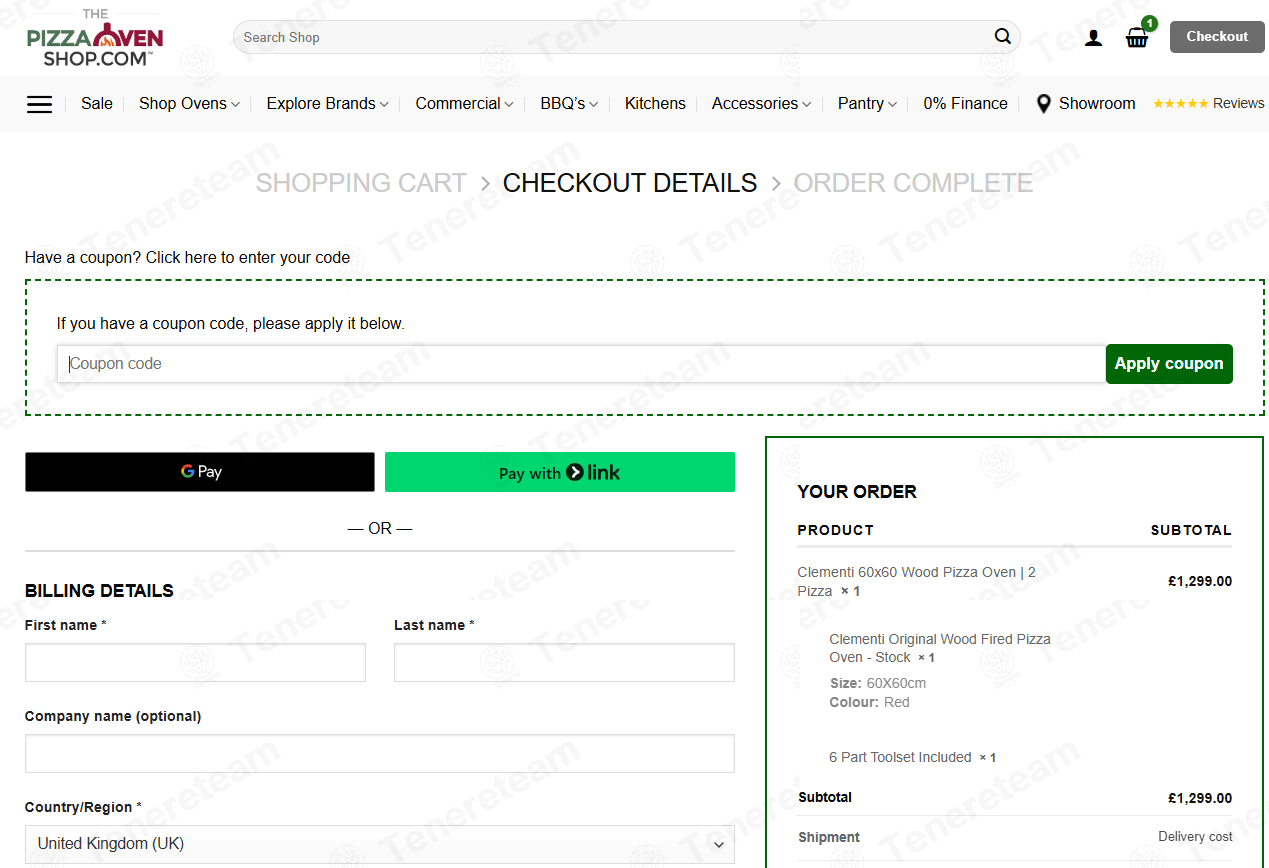Click 'Click here to enter your code' link

248,258
